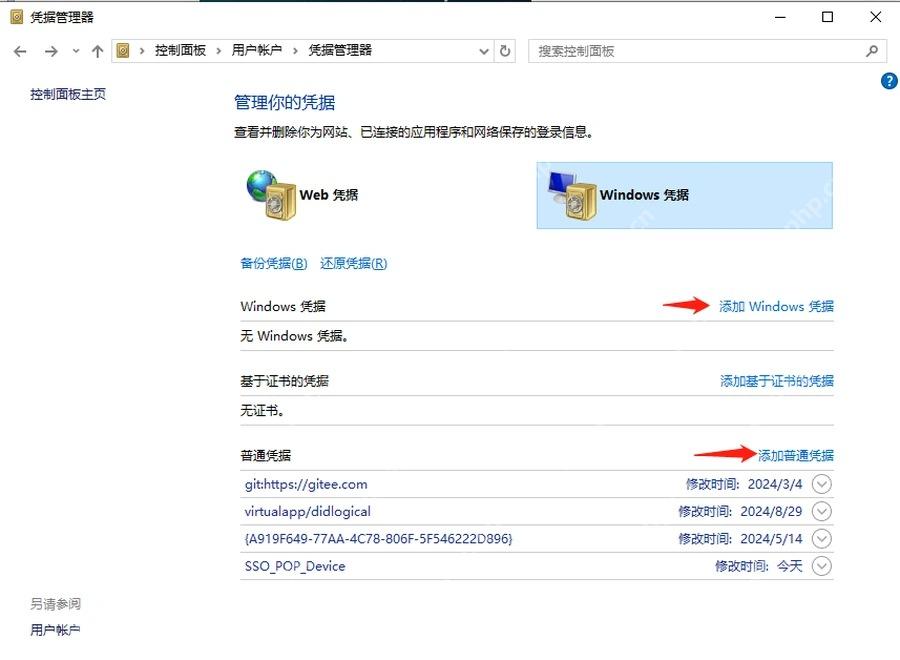
Task: Close the 凭据管理器 window
Action: tap(875, 17)
